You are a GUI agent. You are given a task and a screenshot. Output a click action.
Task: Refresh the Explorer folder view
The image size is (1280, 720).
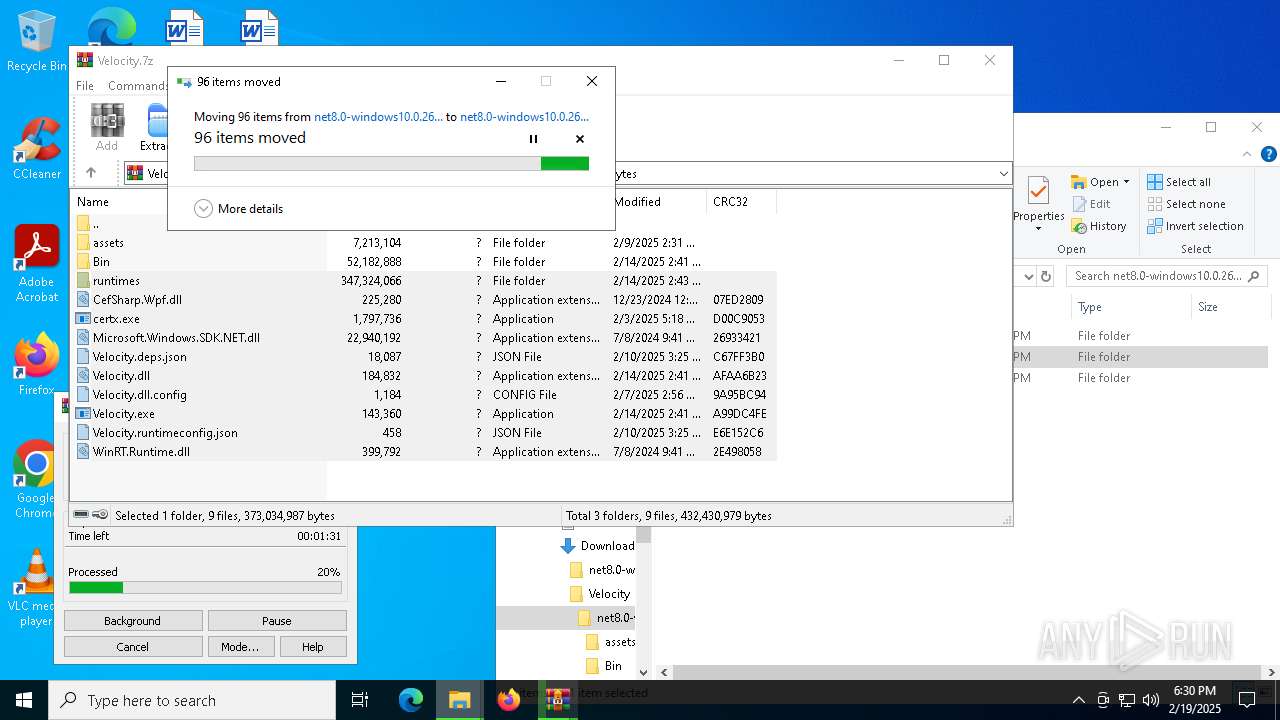[x=1046, y=276]
